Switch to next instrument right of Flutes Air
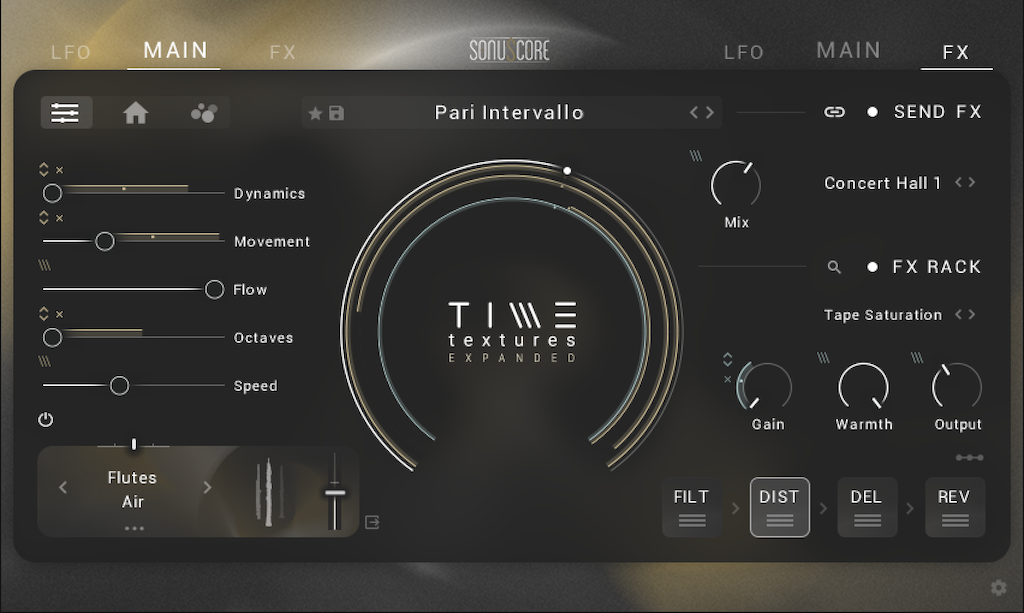The image size is (1024, 613). (x=208, y=488)
